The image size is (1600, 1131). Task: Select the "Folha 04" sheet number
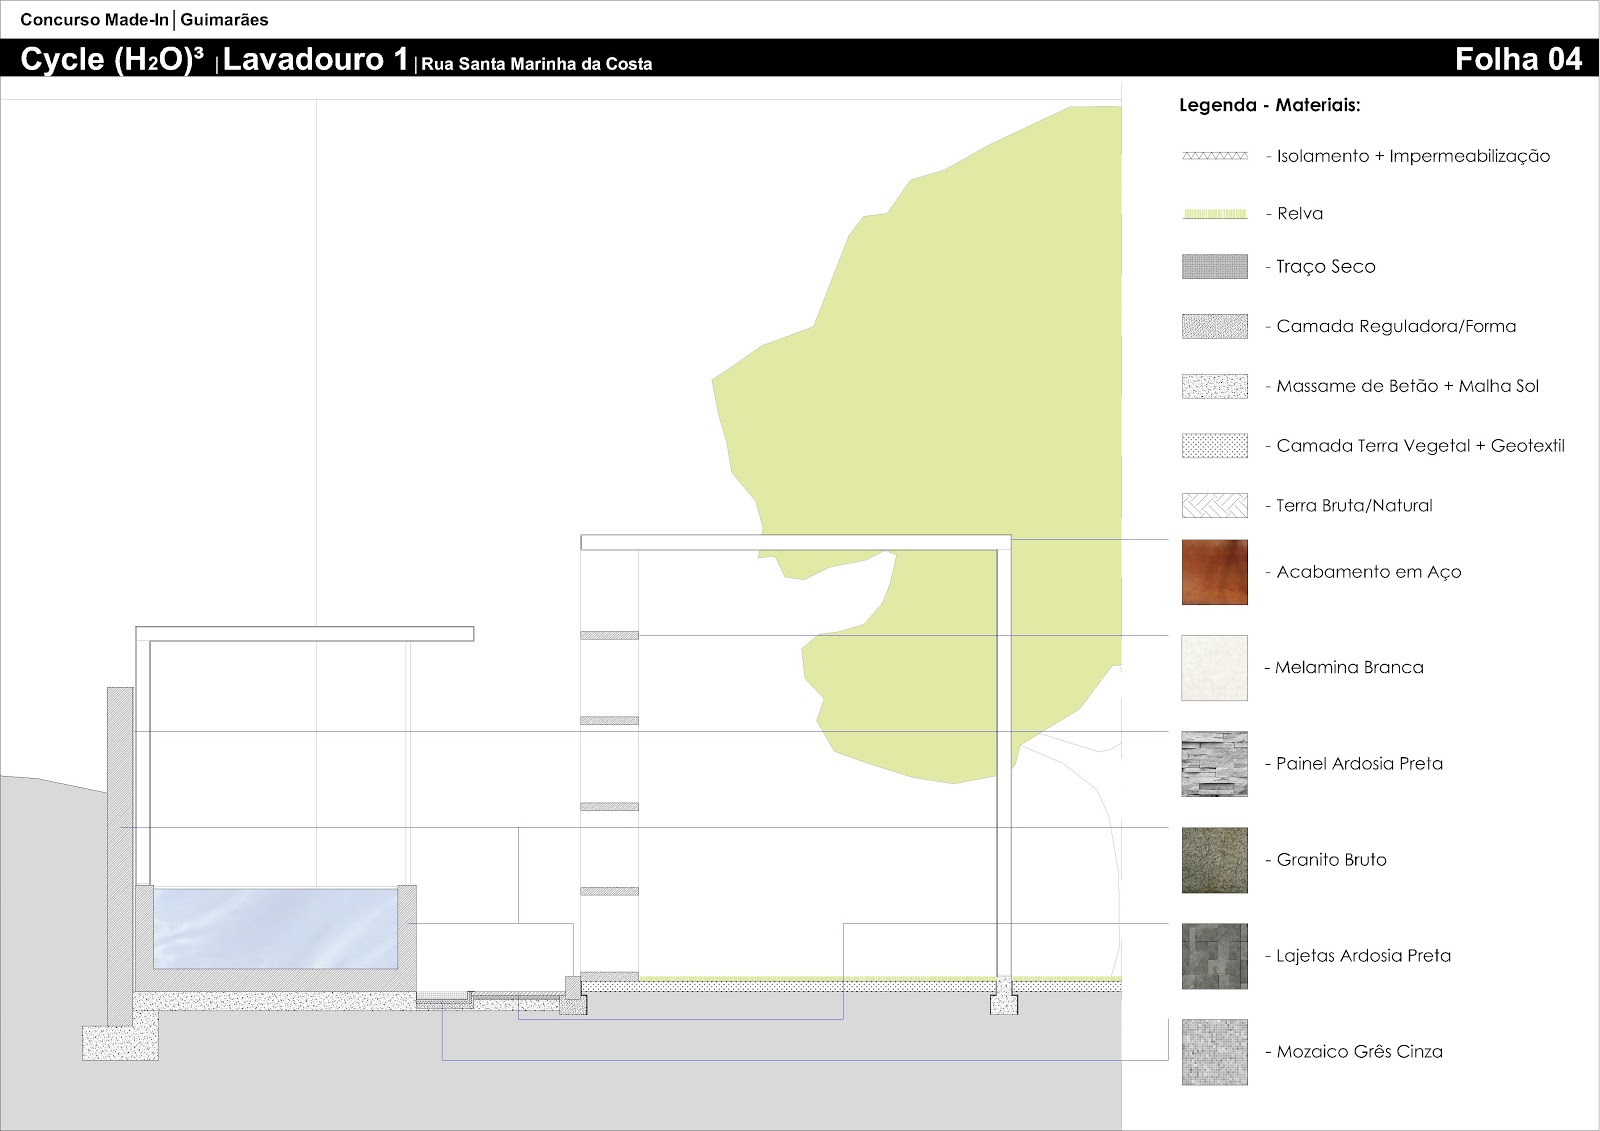click(x=1518, y=59)
